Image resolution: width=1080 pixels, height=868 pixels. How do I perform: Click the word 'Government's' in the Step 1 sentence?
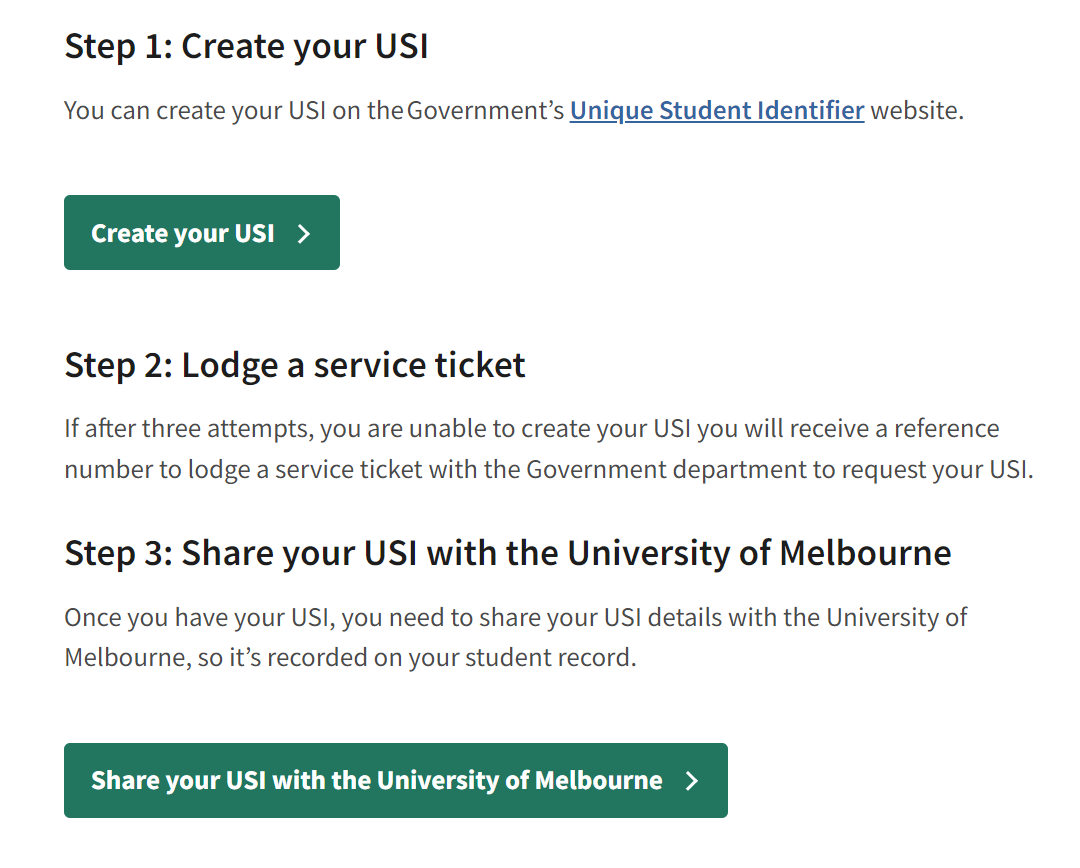(486, 110)
